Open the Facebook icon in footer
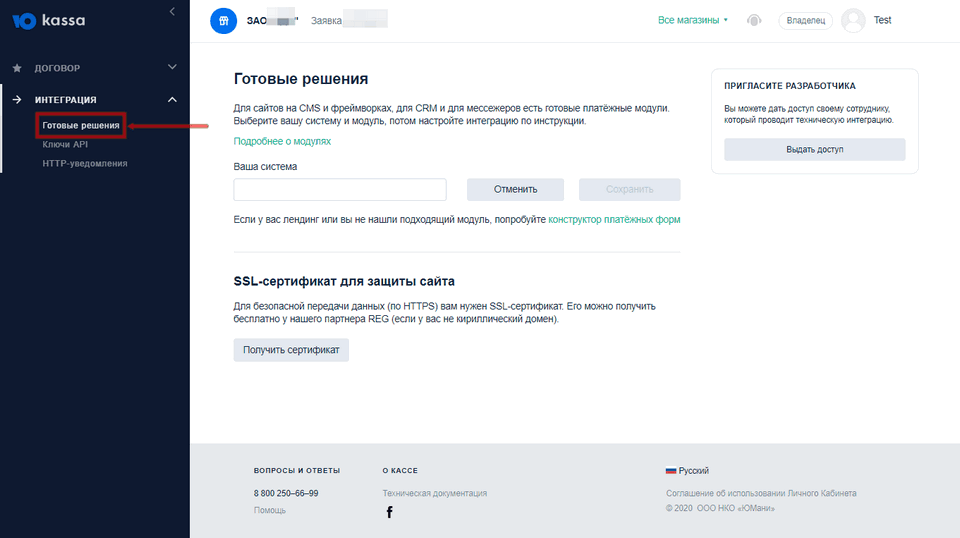The image size is (960, 538). [389, 512]
